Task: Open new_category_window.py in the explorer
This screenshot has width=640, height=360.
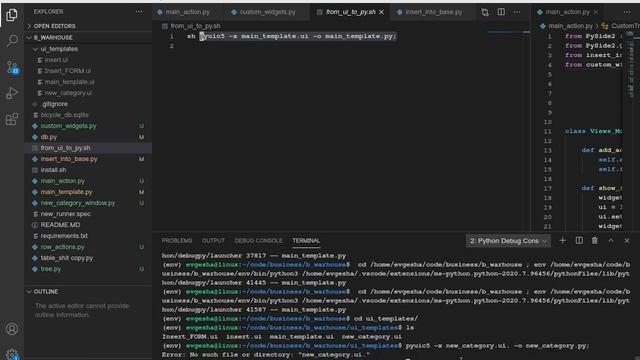Action: click(88, 203)
